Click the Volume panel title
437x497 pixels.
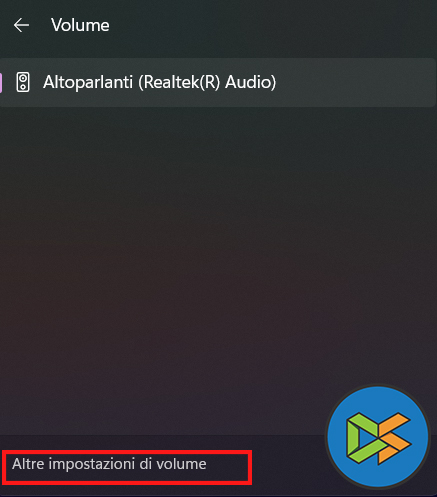80,25
